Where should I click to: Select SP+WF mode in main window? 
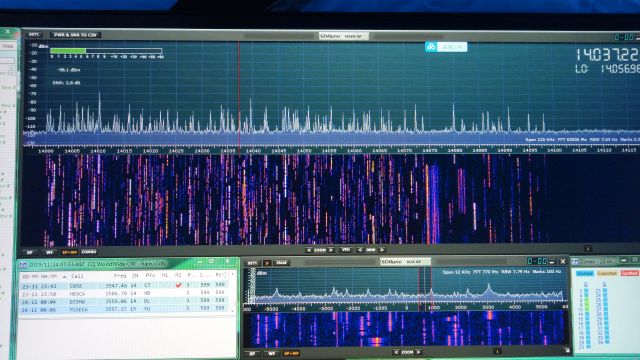(x=69, y=253)
